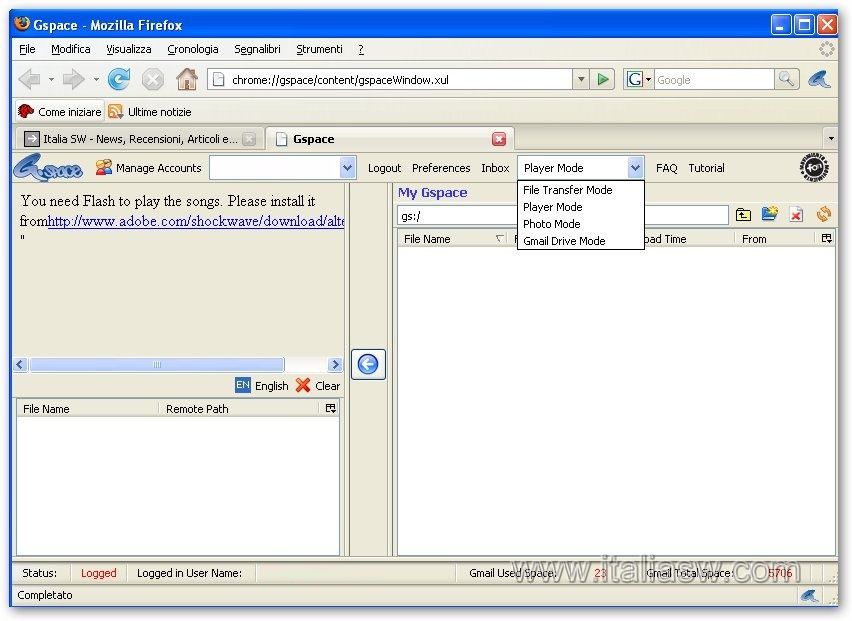Image resolution: width=852 pixels, height=621 pixels.
Task: Click the Google search engine icon
Action: click(x=634, y=79)
